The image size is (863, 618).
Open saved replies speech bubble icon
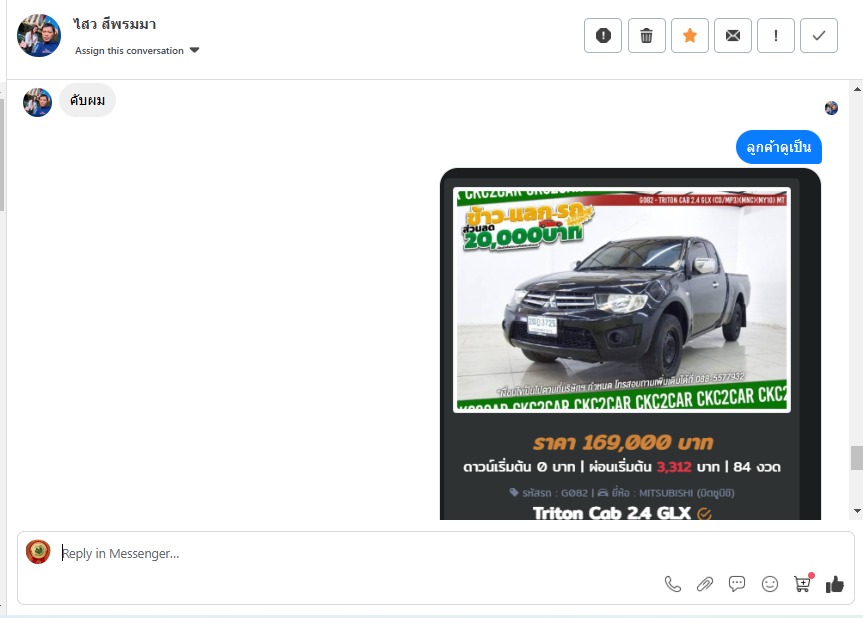pyautogui.click(x=736, y=584)
